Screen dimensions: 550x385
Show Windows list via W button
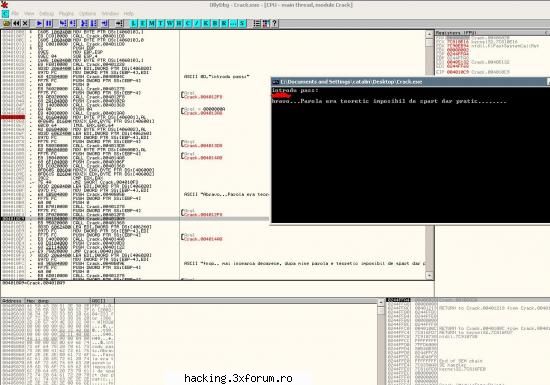[170, 23]
